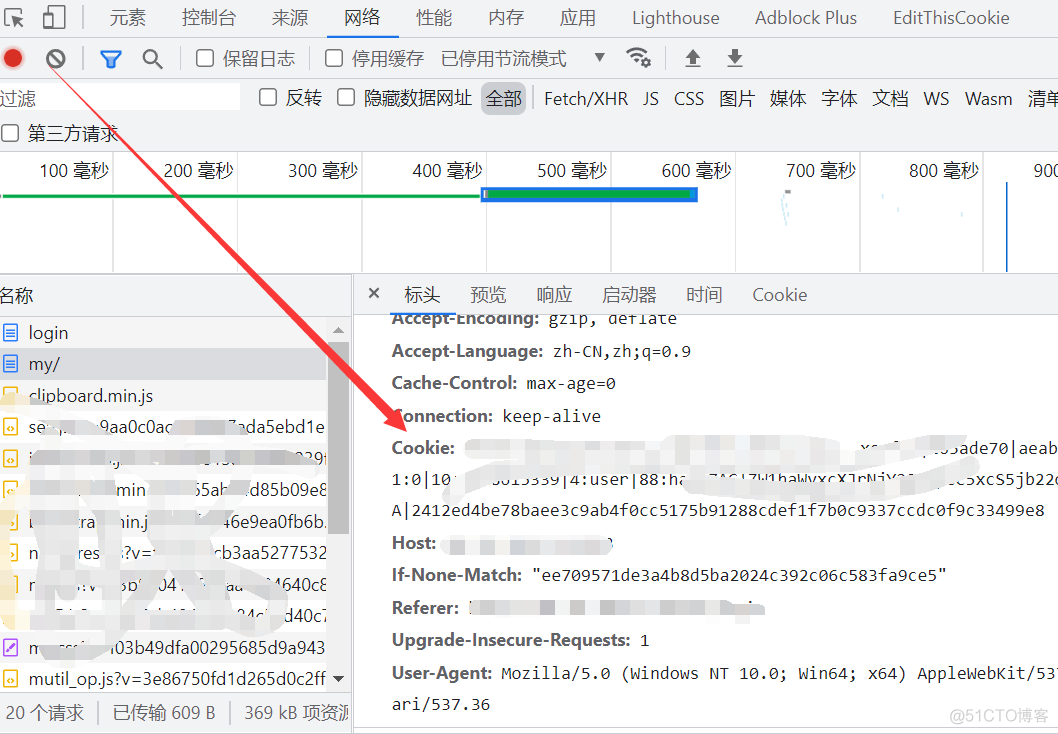Click the selected timeline range overview bar
The image size is (1058, 734).
click(x=589, y=194)
